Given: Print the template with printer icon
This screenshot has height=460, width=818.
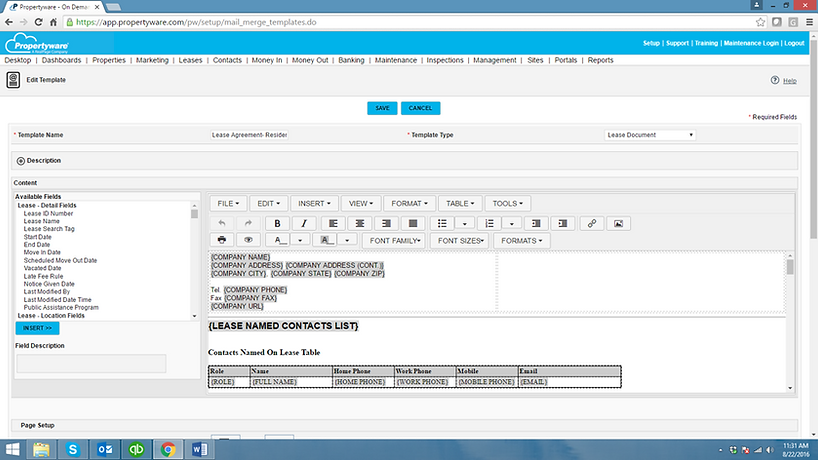Looking at the screenshot, I should point(222,240).
